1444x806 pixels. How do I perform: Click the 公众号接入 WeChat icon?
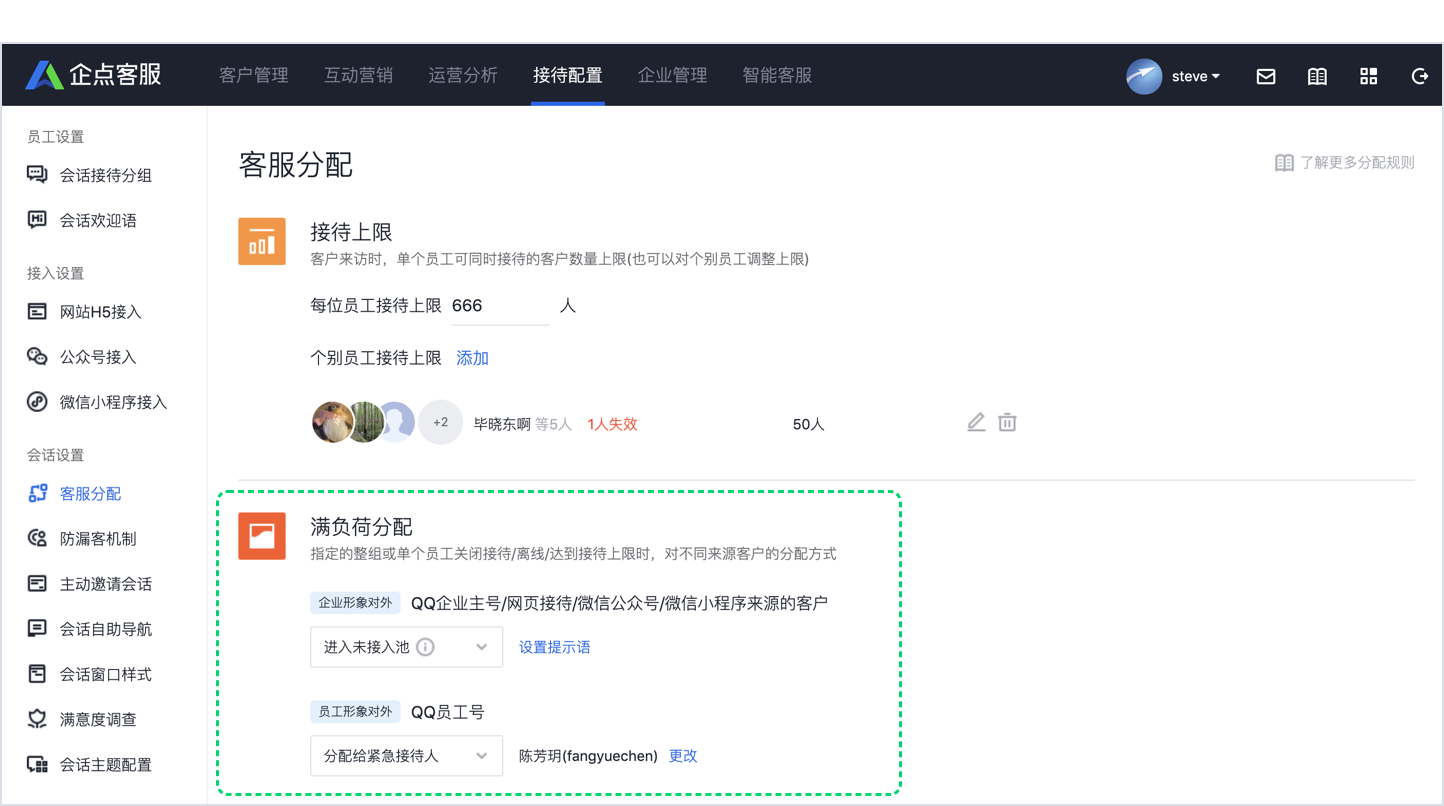37,357
